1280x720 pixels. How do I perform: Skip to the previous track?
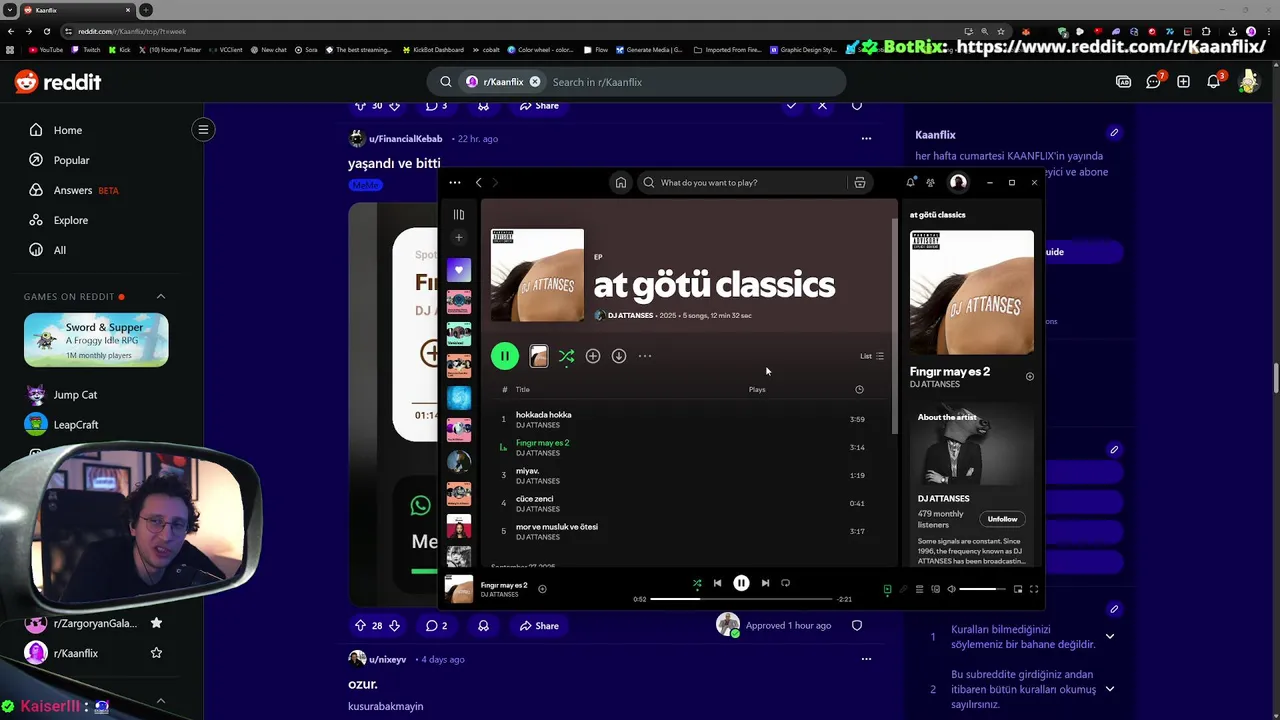coord(717,583)
